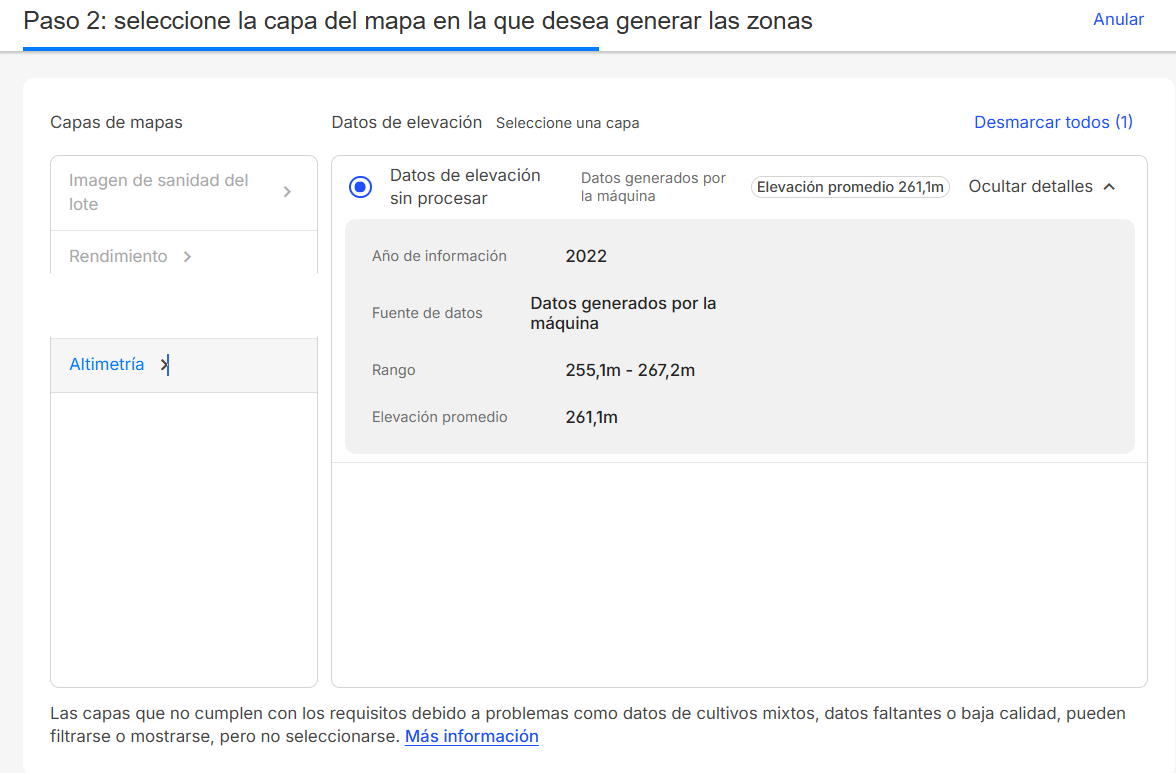Click the Año de información label
This screenshot has width=1176, height=773.
click(x=440, y=256)
